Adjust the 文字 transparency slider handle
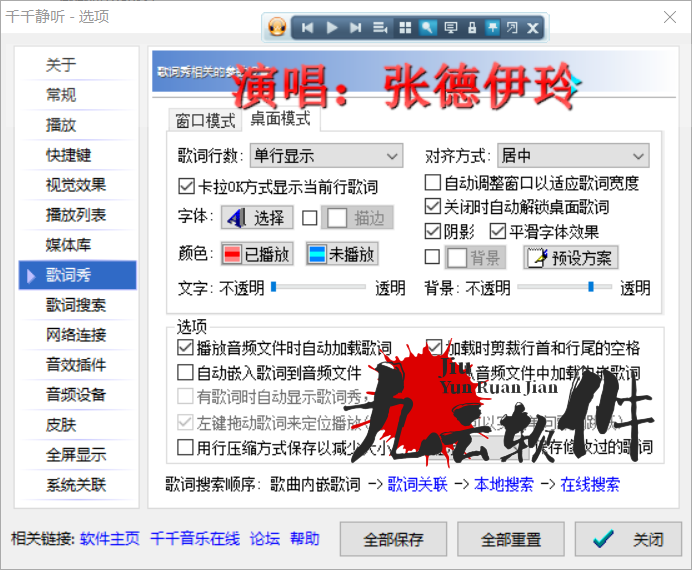Image resolution: width=692 pixels, height=570 pixels. coord(274,287)
